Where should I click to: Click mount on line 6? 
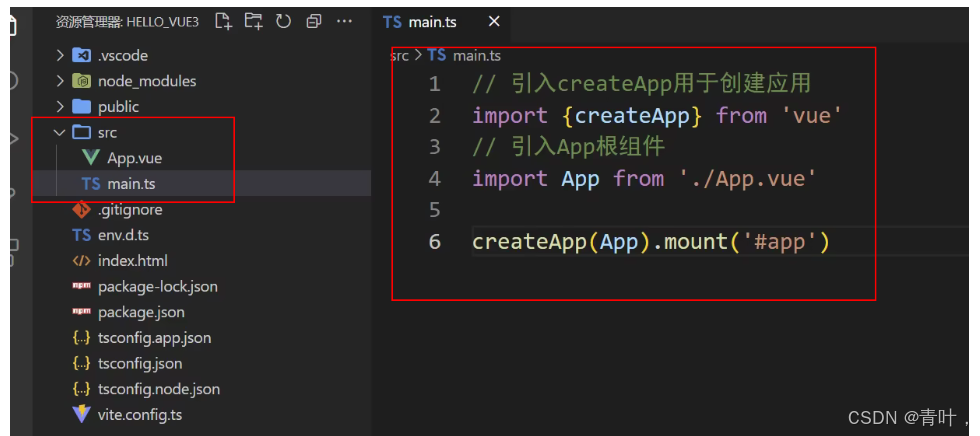pyautogui.click(x=696, y=242)
